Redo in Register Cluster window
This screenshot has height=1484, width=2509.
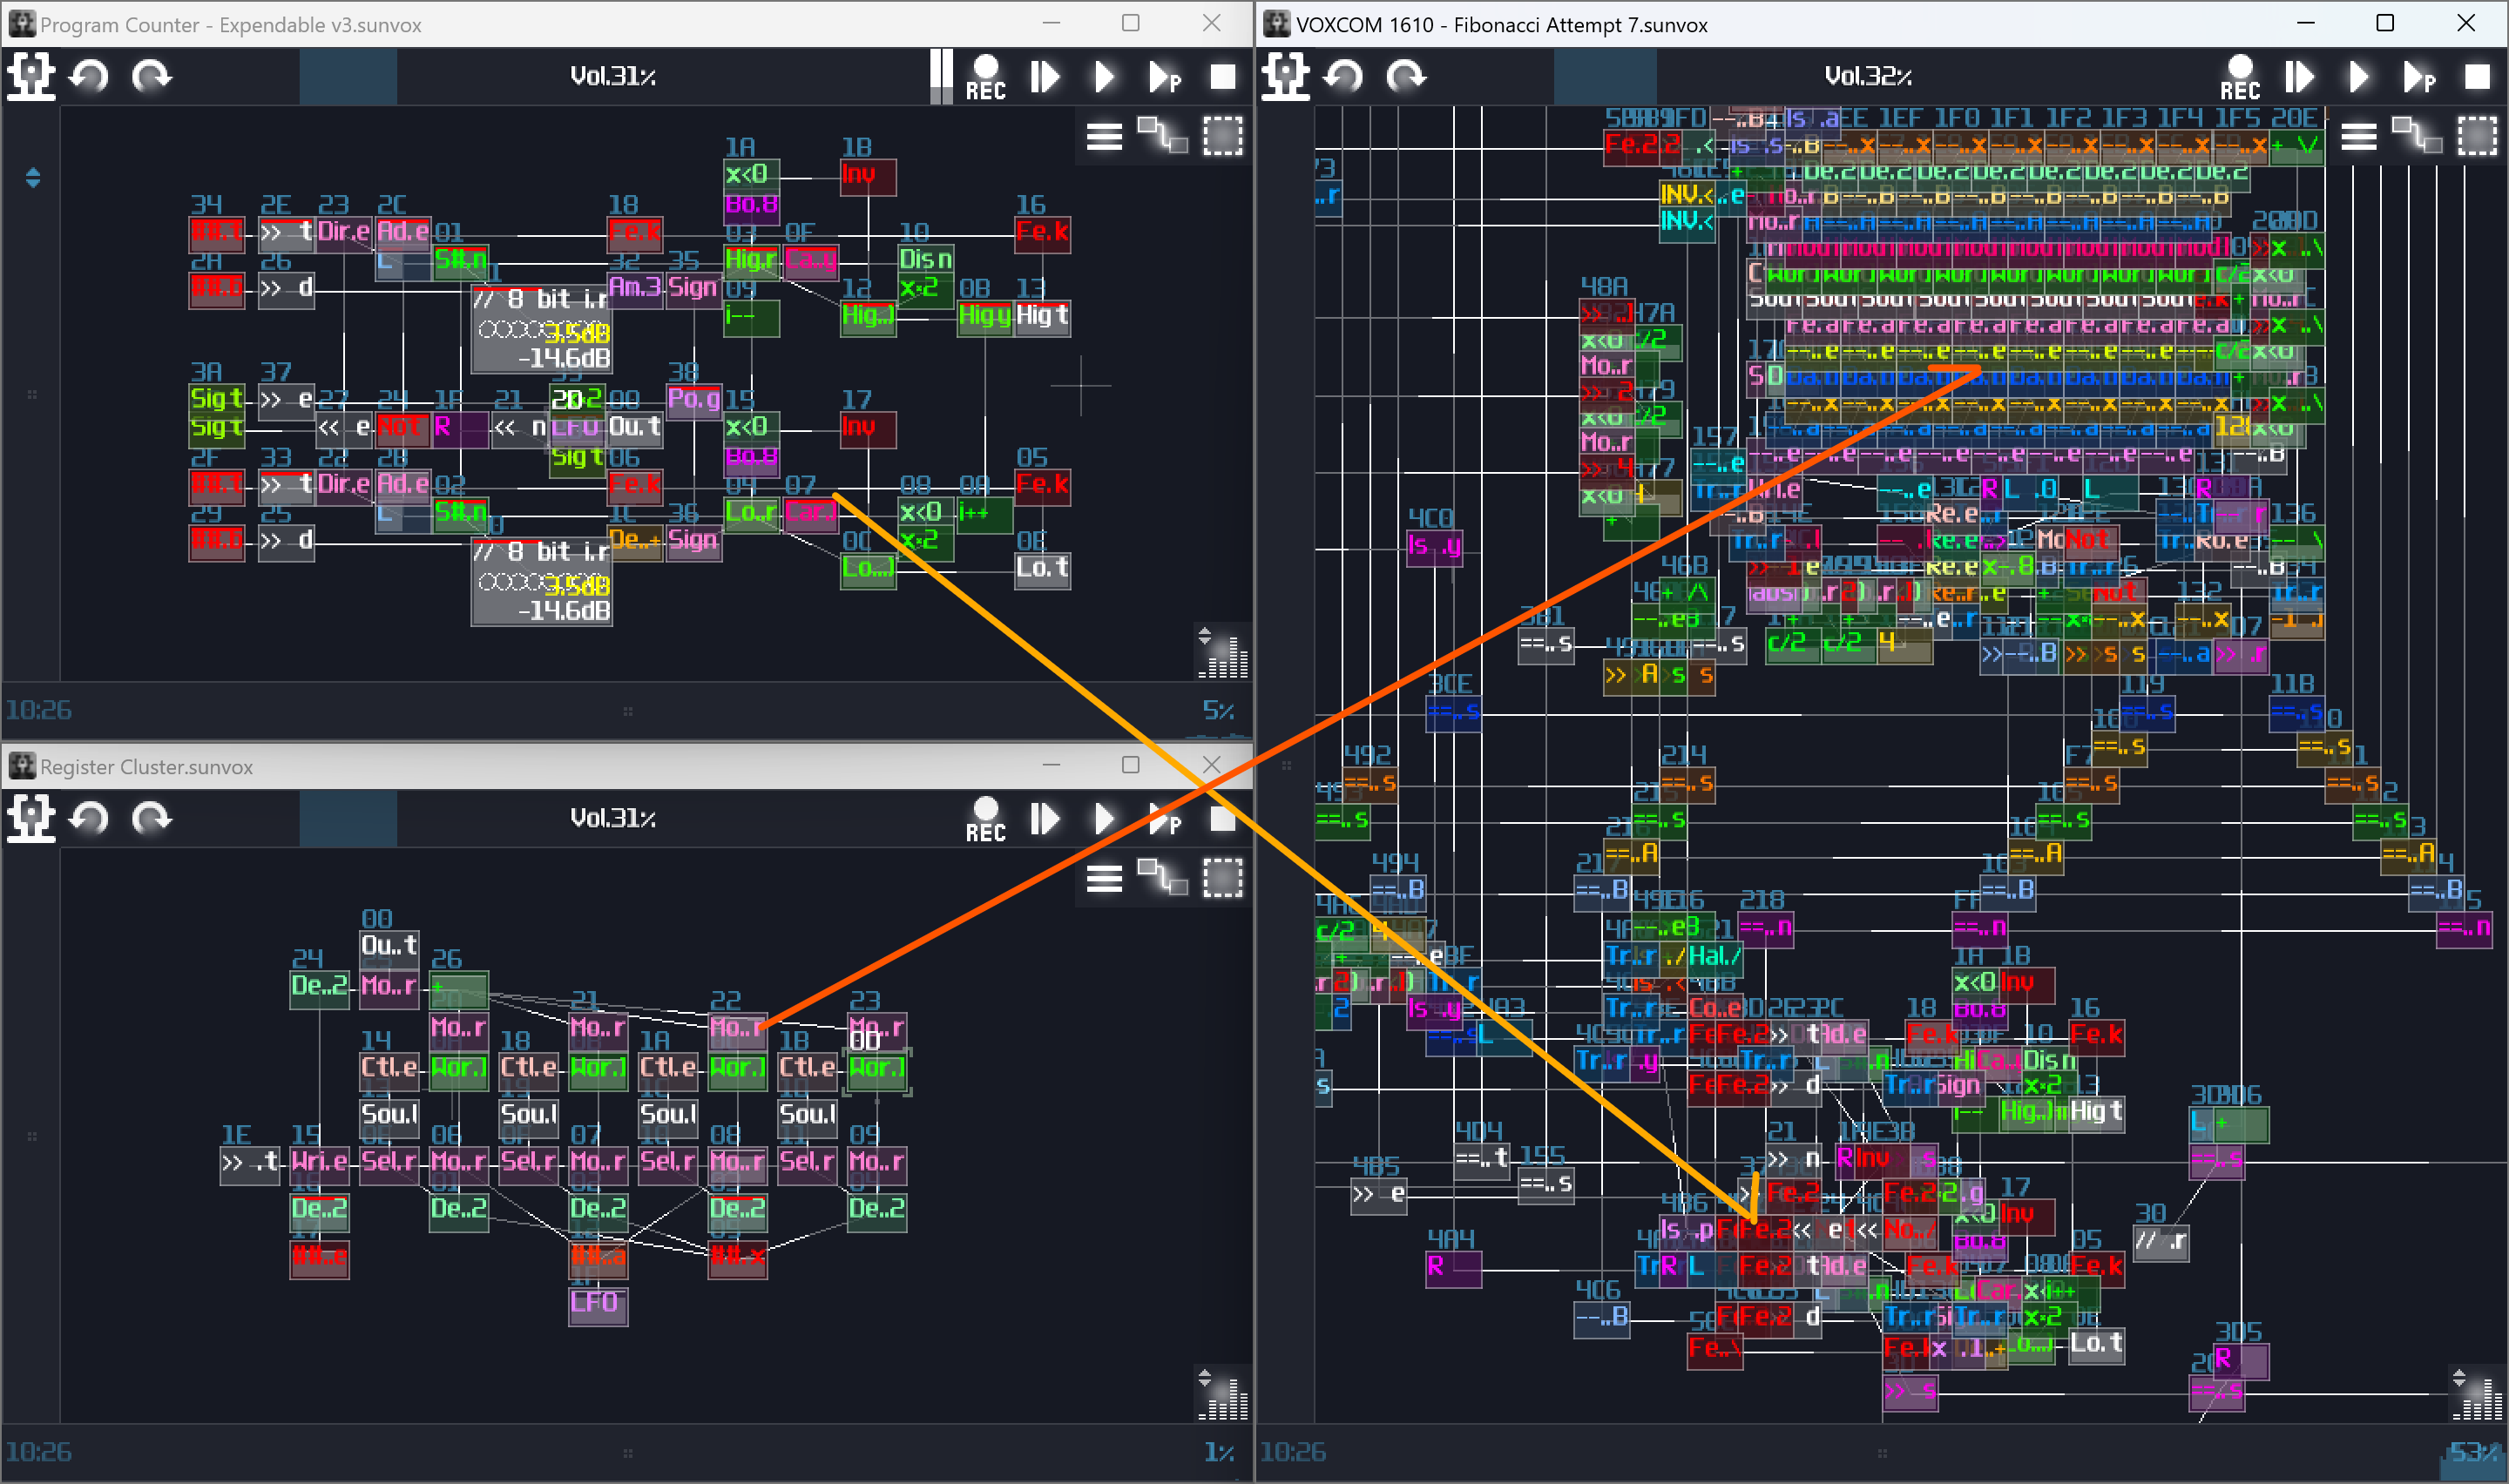point(151,818)
